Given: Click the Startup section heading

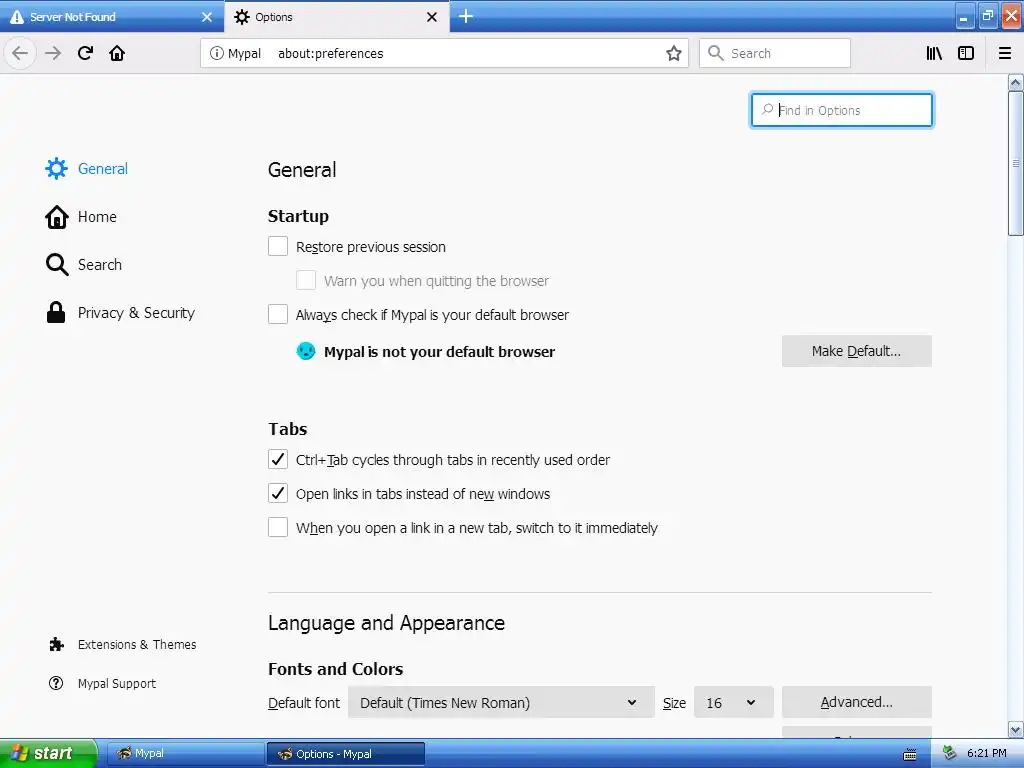Looking at the screenshot, I should pos(298,216).
